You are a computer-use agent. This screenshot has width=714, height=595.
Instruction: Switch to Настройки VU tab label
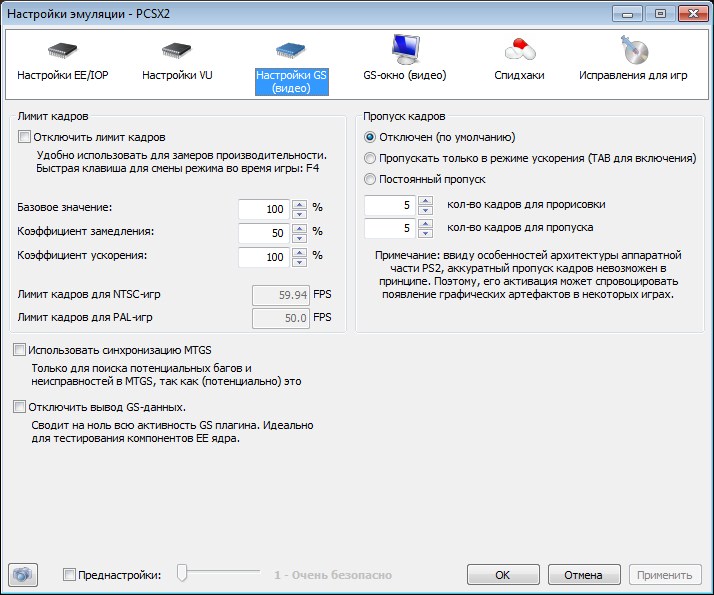(x=177, y=75)
